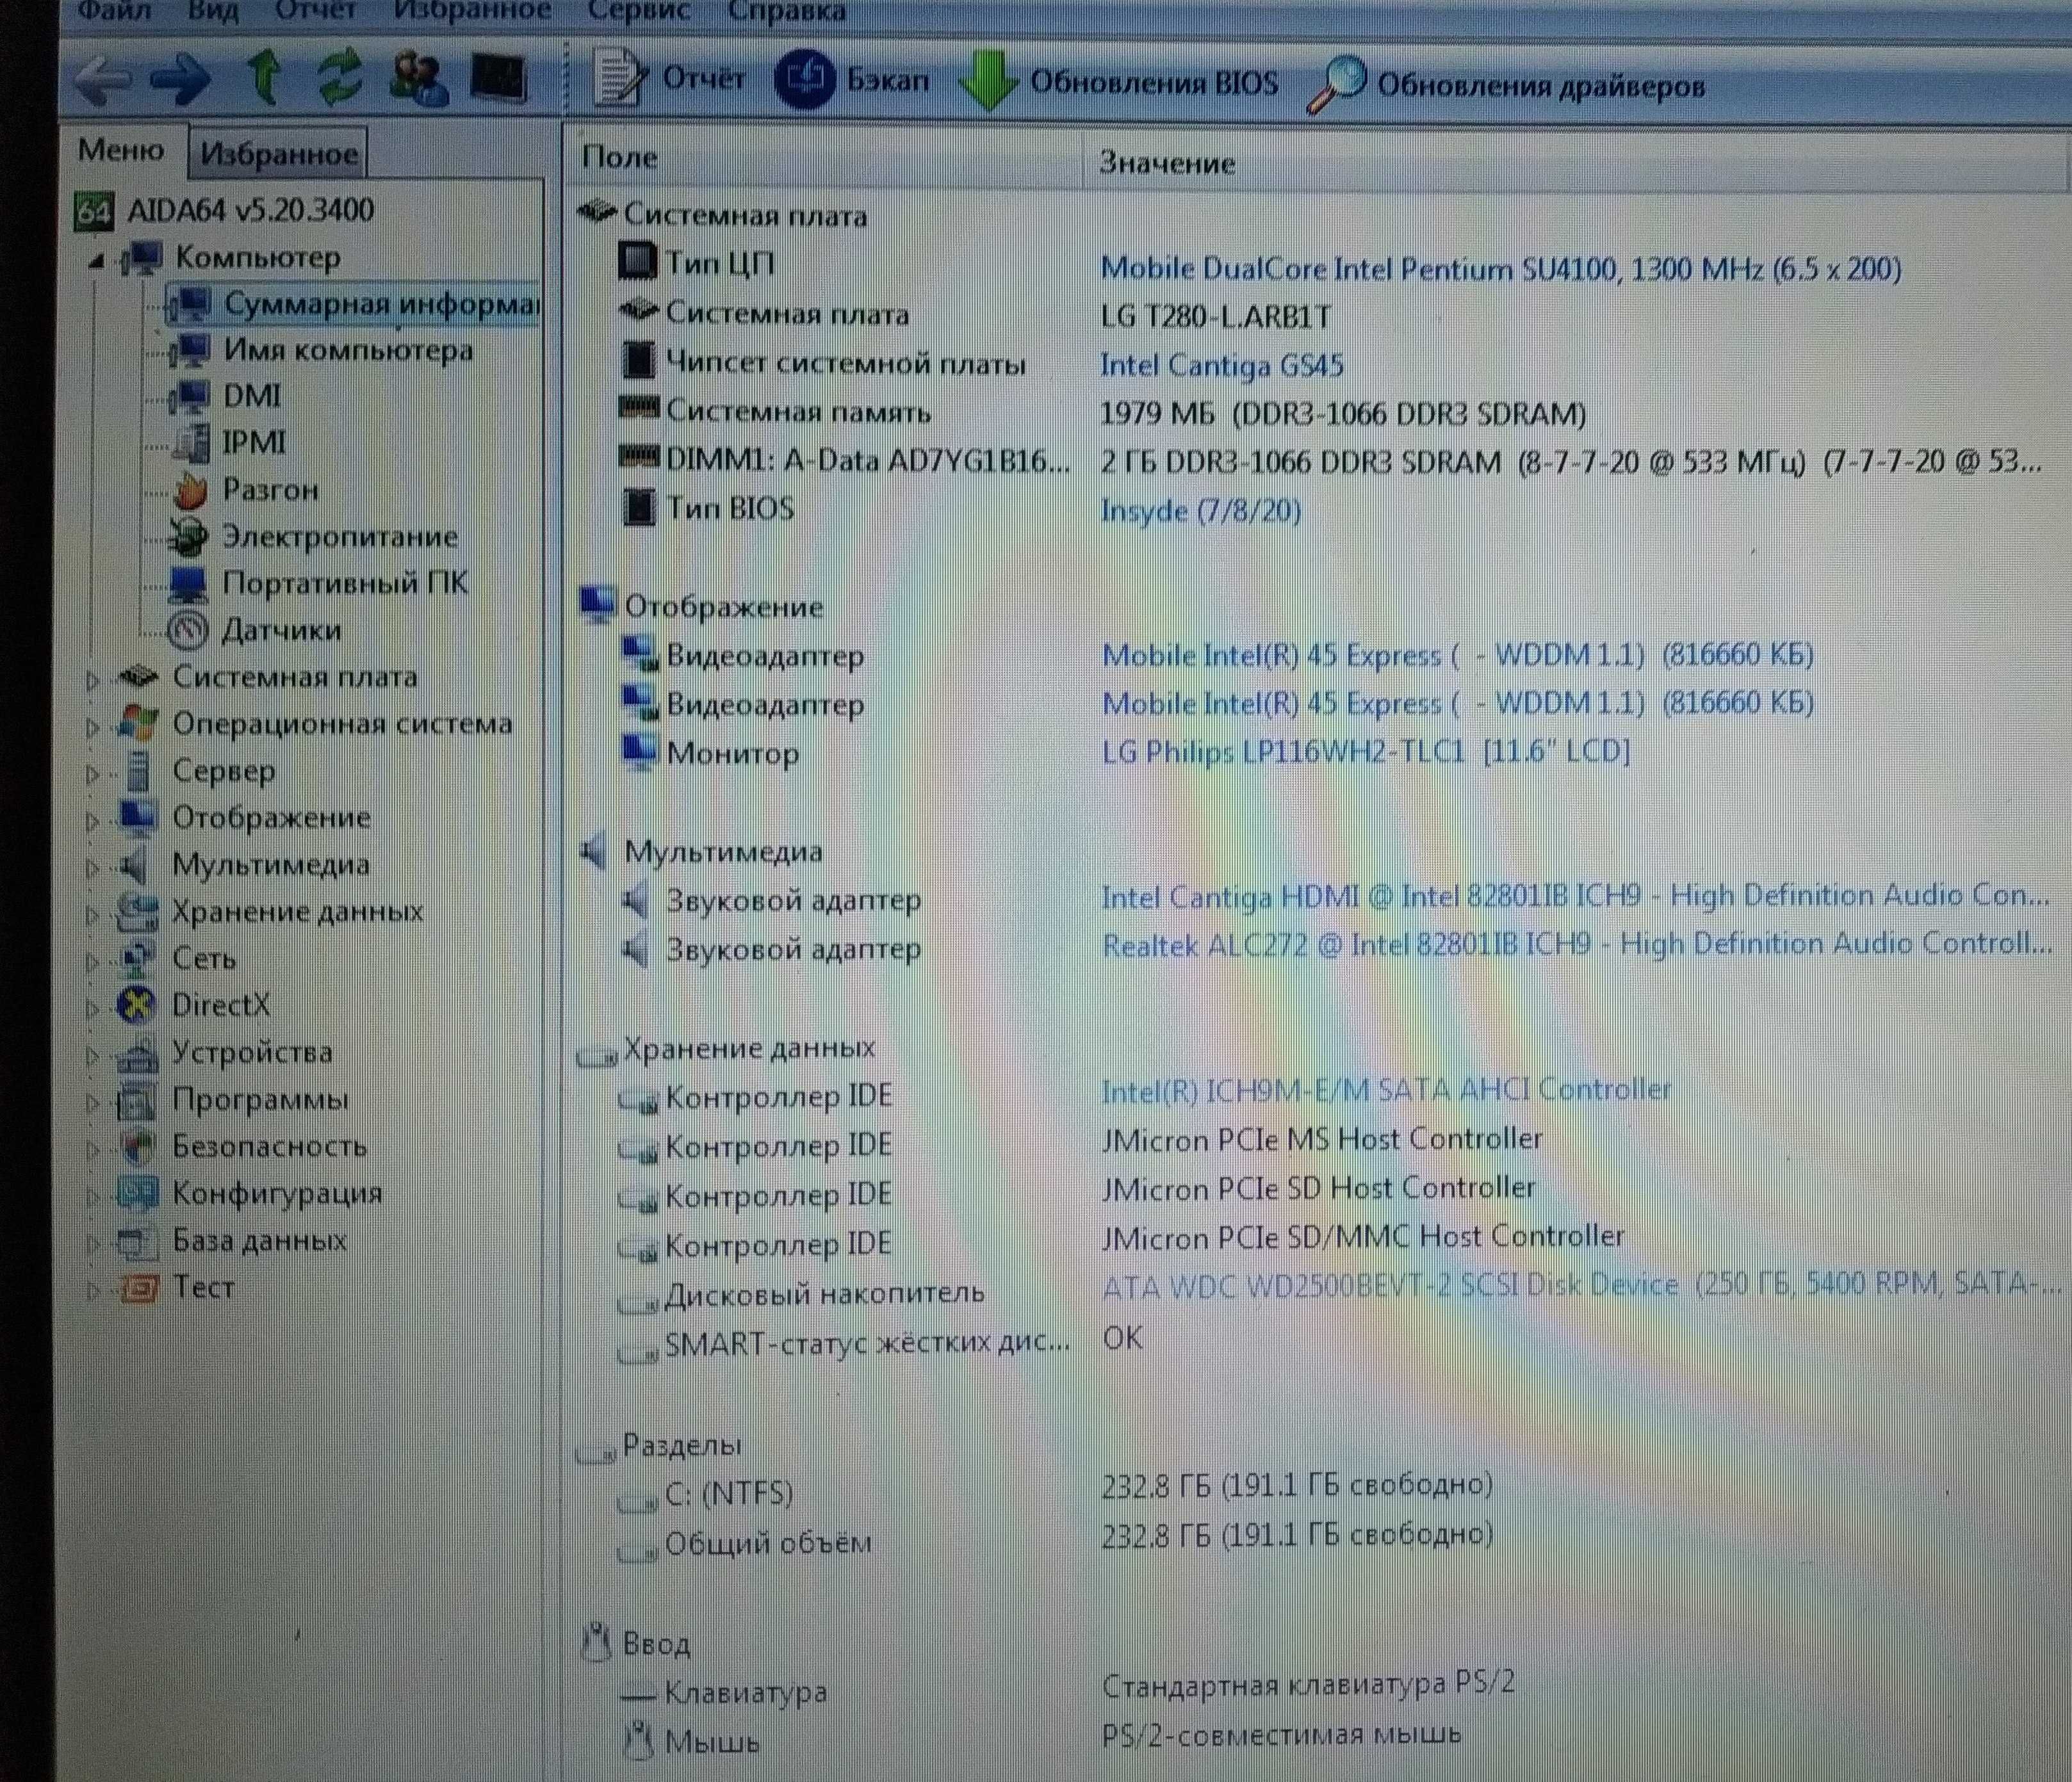Open the Справка menu
The width and height of the screenshot is (2072, 1782).
[x=786, y=11]
